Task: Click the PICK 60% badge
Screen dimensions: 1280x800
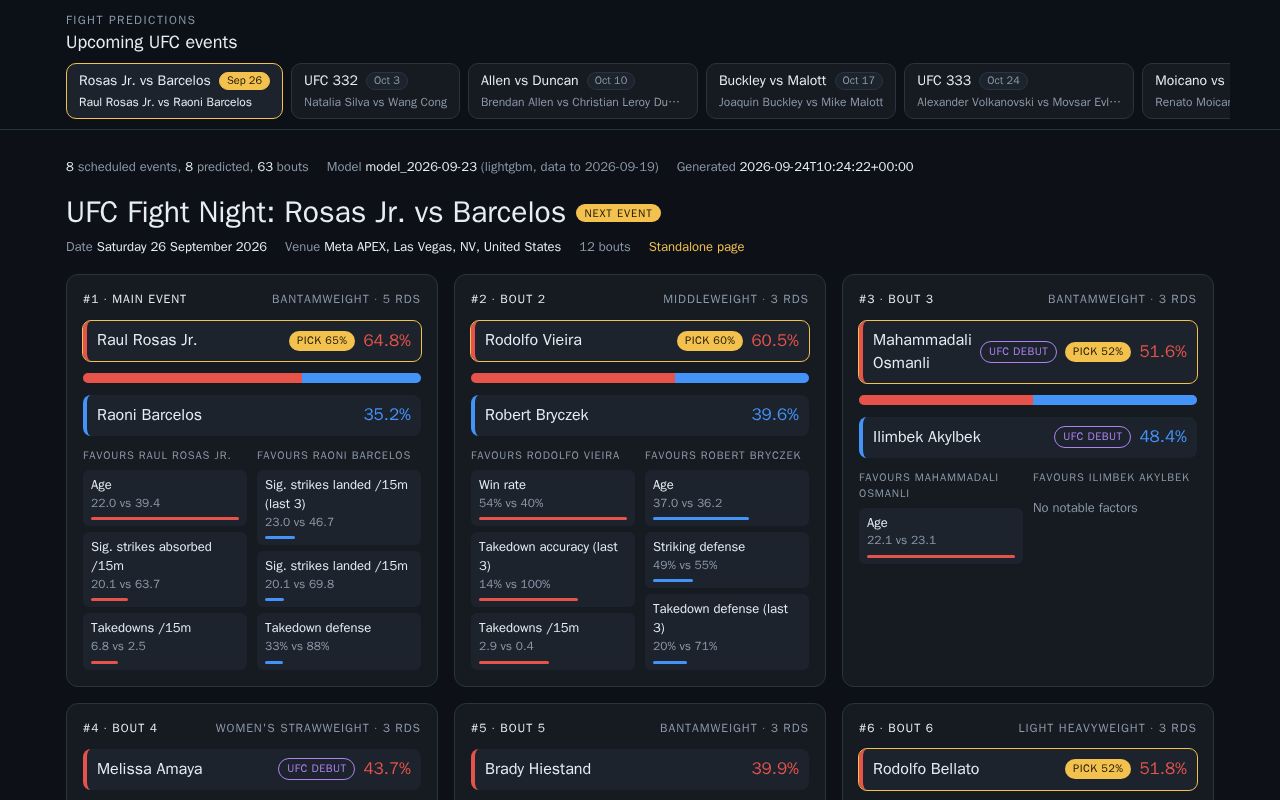Action: (710, 341)
